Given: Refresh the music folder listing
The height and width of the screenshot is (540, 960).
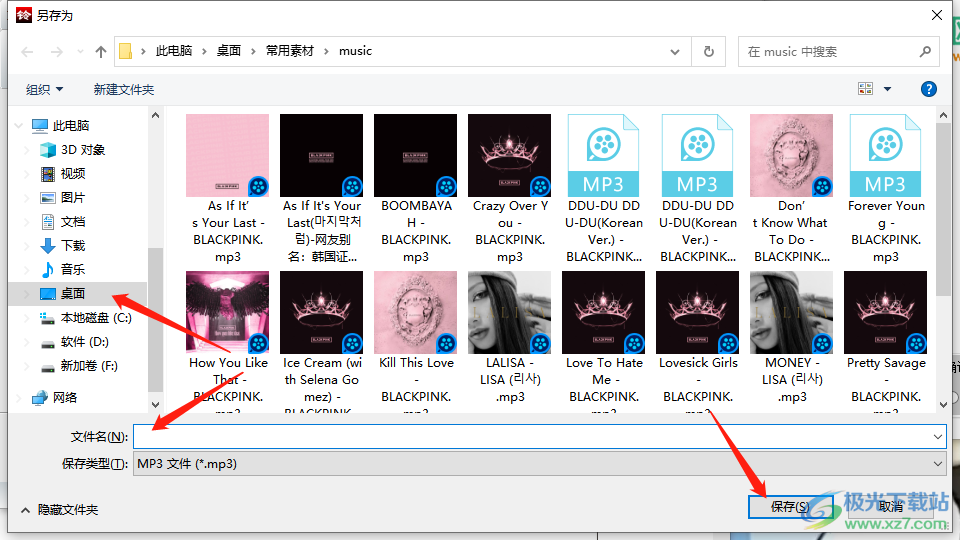Looking at the screenshot, I should 708,51.
